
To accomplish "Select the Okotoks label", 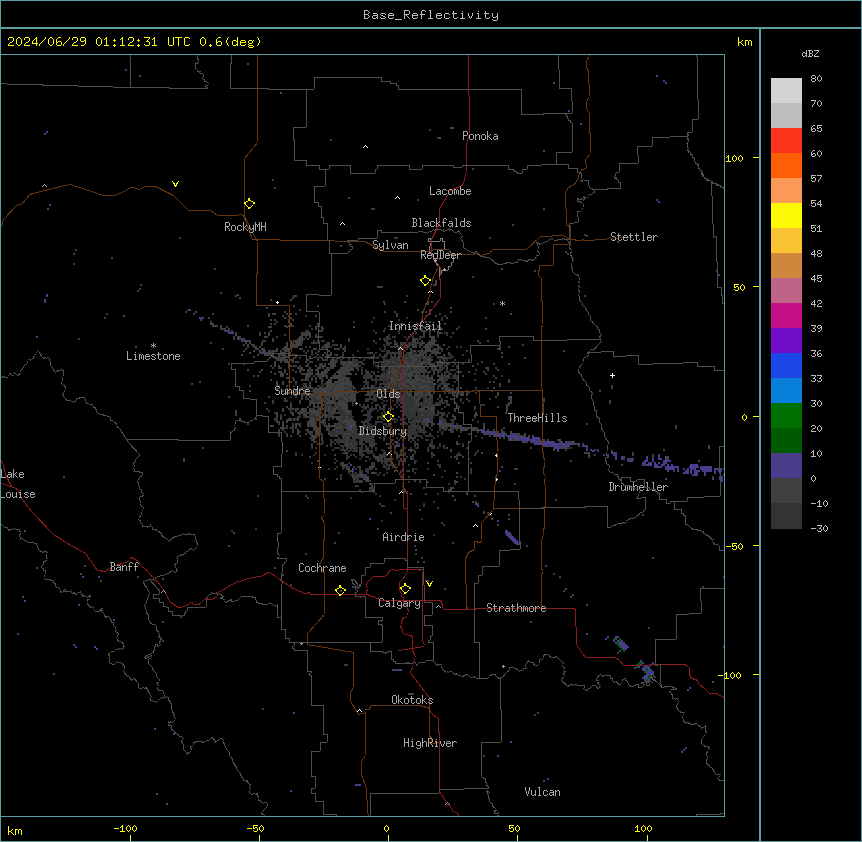I will (x=412, y=700).
